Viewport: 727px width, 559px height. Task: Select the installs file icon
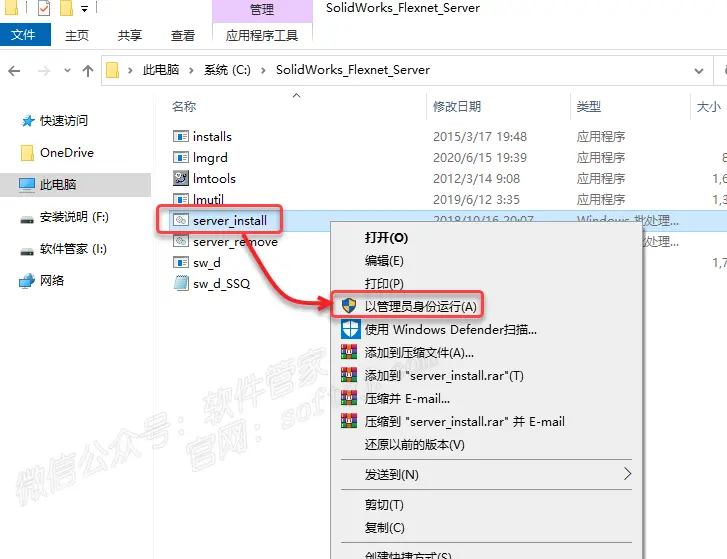coord(181,136)
